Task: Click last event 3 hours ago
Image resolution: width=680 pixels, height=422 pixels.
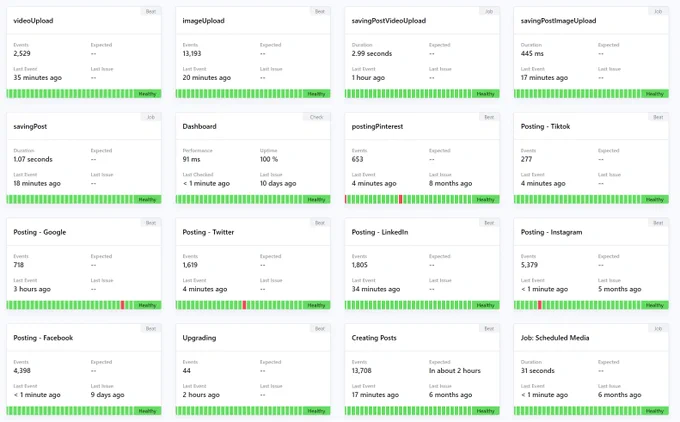Action: pos(32,289)
